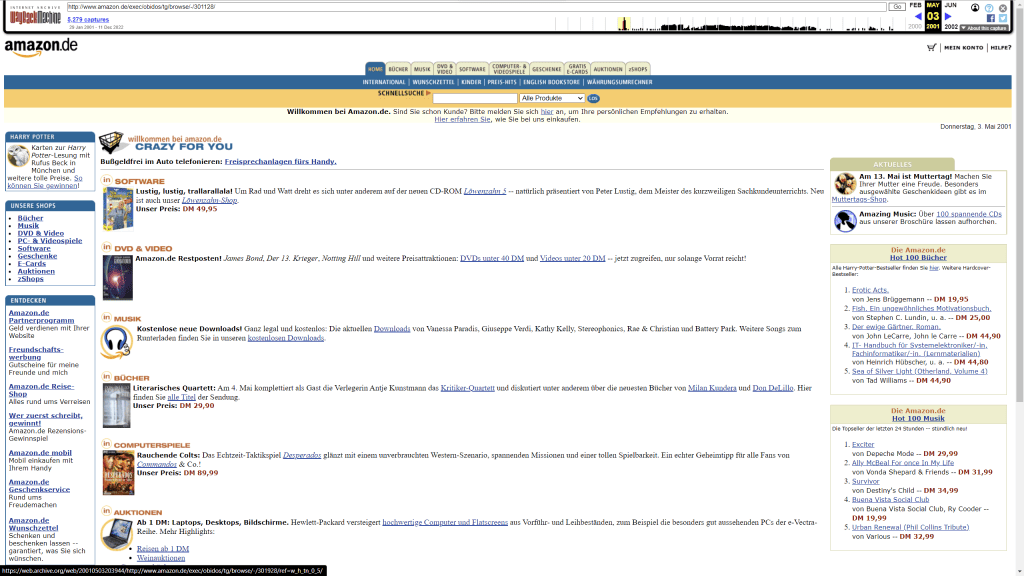1024x576 pixels.
Task: Click the 'in' badge beside Computerspiele heading
Action: tap(106, 444)
